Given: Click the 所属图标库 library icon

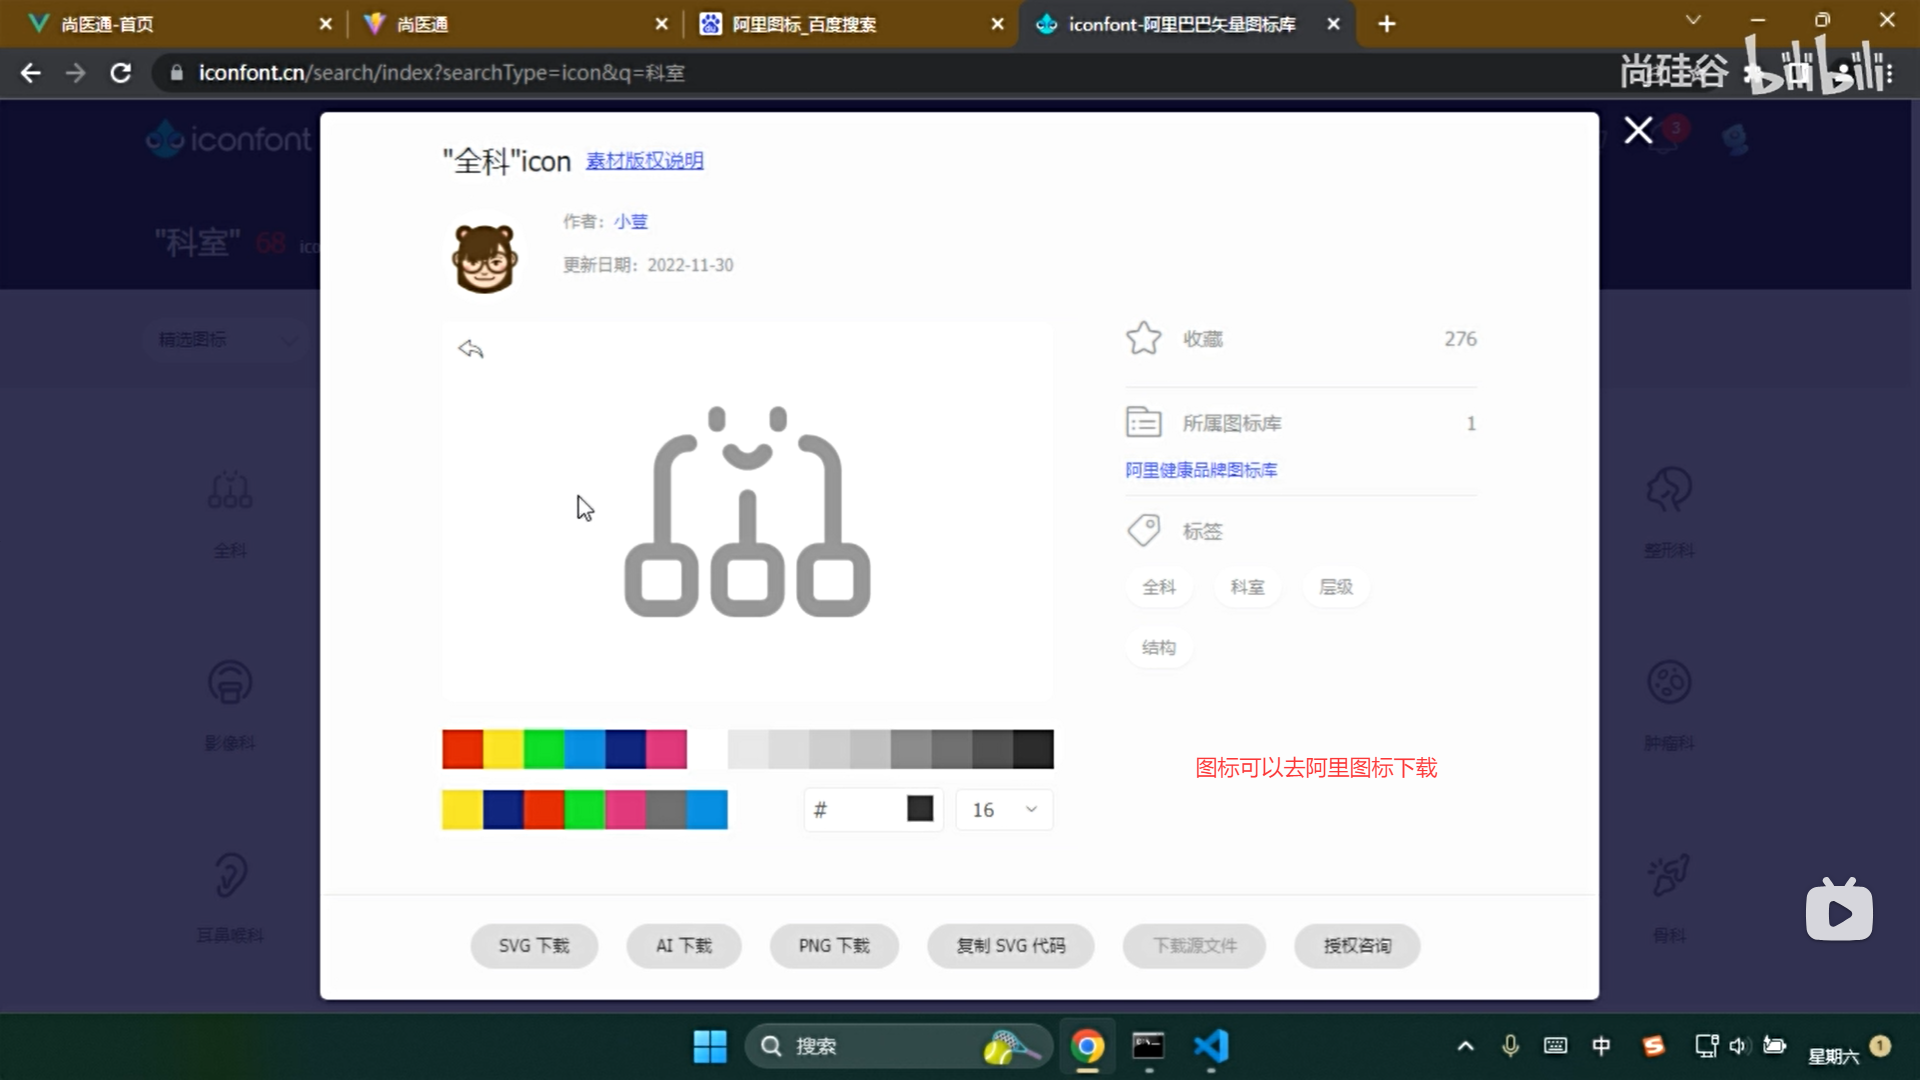Looking at the screenshot, I should (x=1144, y=422).
